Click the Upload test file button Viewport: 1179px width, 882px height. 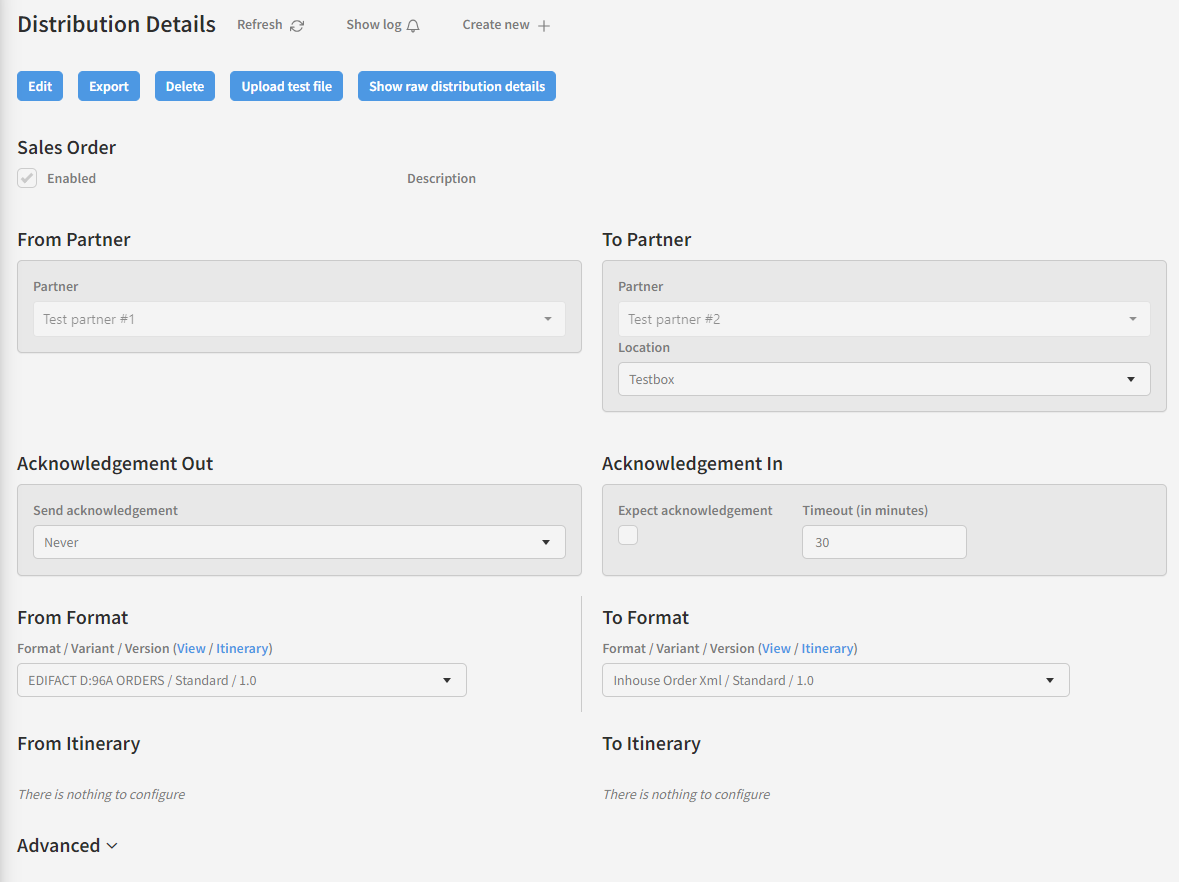[x=286, y=87]
